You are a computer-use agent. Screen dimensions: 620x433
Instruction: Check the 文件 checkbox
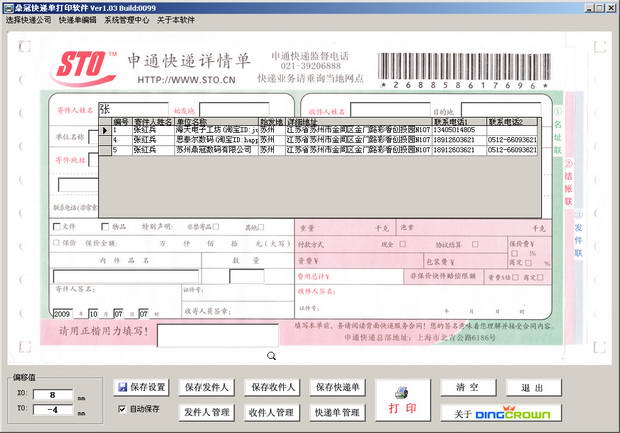click(57, 227)
